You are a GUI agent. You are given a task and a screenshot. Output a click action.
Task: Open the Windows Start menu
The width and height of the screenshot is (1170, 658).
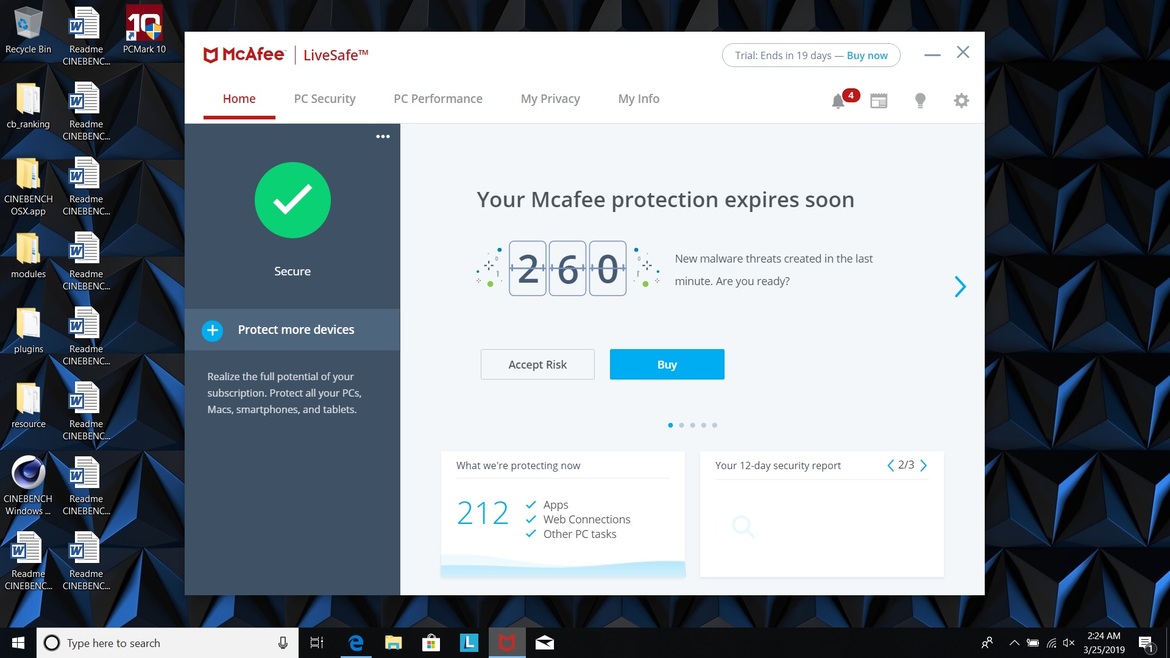point(18,642)
